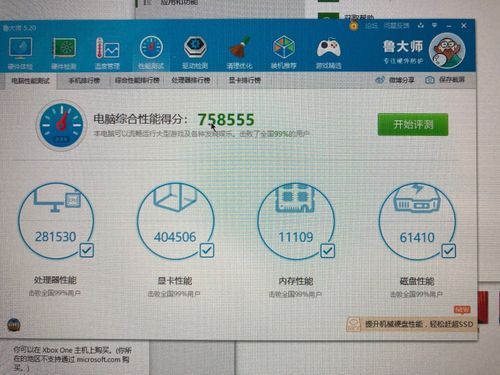The width and height of the screenshot is (500, 375).
Task: Click the small round icon at bottom-left corner
Action: pyautogui.click(x=14, y=325)
